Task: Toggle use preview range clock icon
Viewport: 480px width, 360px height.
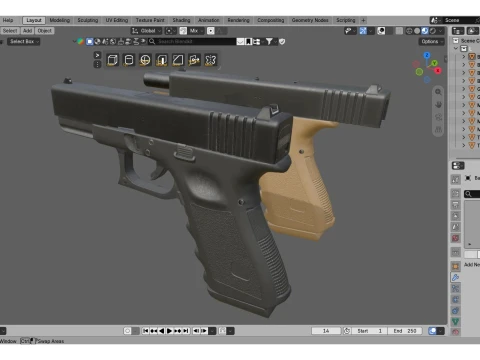Action: tap(347, 331)
